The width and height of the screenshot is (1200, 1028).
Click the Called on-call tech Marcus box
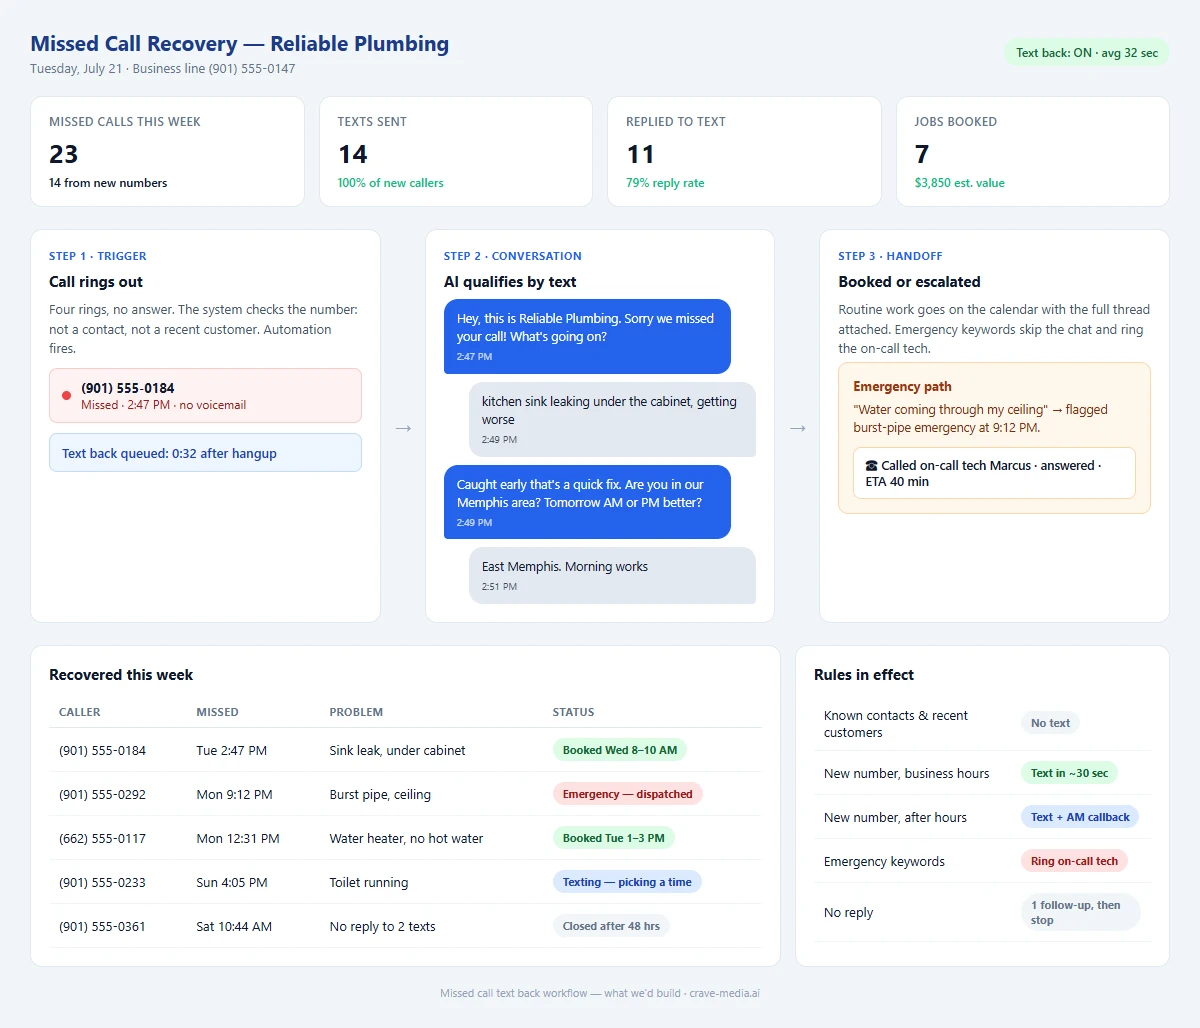coord(994,473)
